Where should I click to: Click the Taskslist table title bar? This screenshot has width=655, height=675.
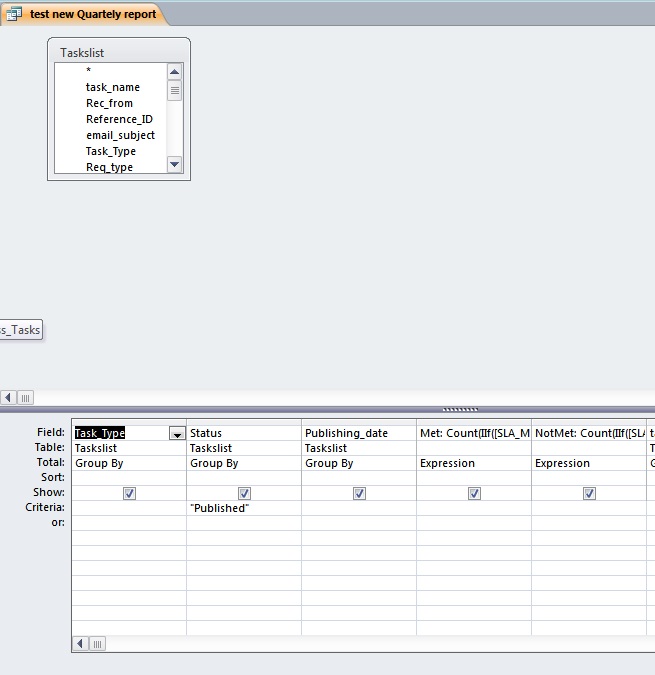(119, 53)
